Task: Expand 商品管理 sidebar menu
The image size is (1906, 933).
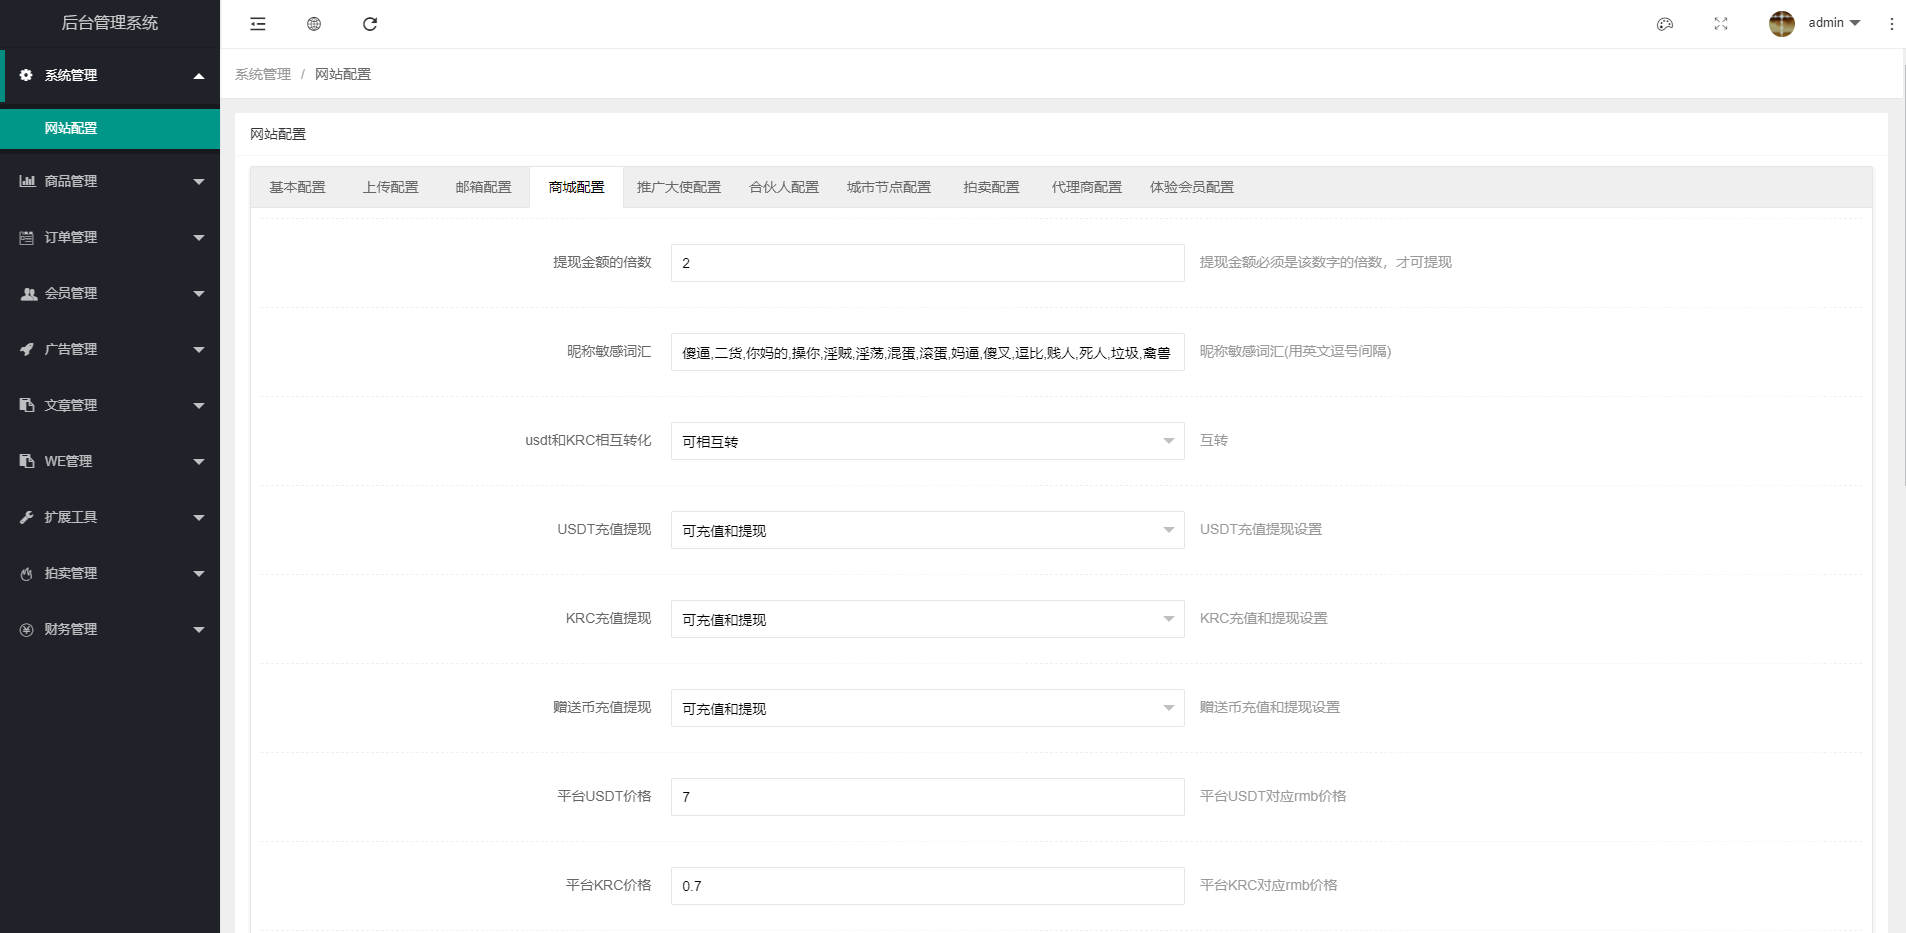Action: [110, 181]
